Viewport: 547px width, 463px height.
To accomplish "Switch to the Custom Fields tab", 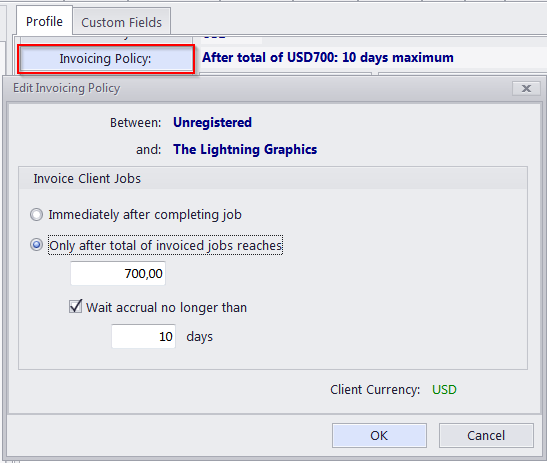I will [x=121, y=22].
